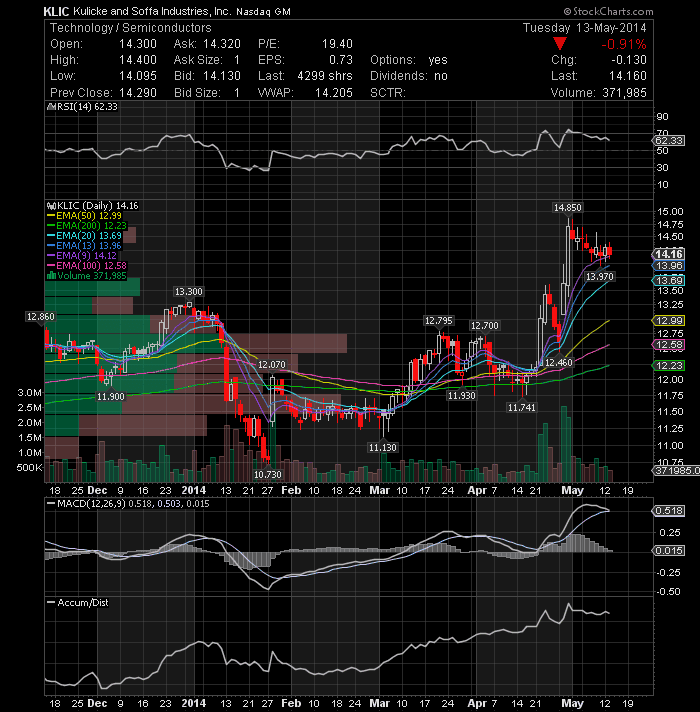The image size is (700, 712).
Task: Click the EPS value 0.73
Action: tap(341, 60)
